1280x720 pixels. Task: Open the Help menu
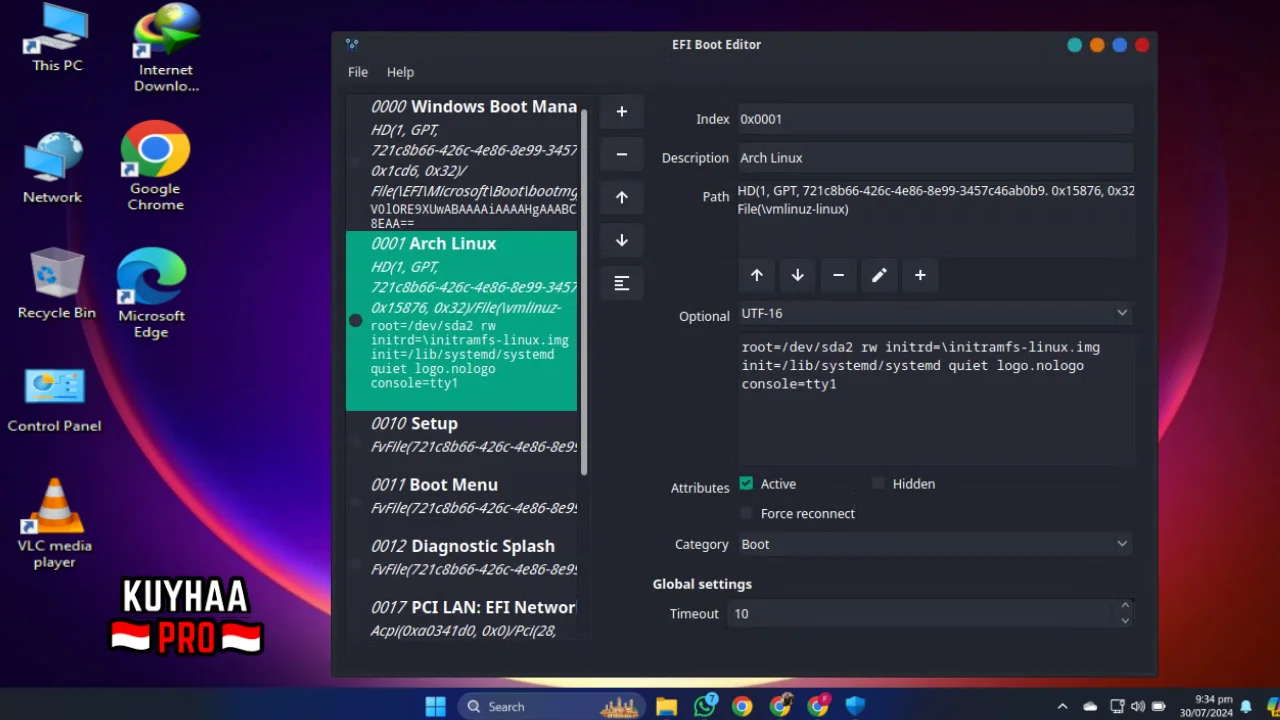point(400,72)
